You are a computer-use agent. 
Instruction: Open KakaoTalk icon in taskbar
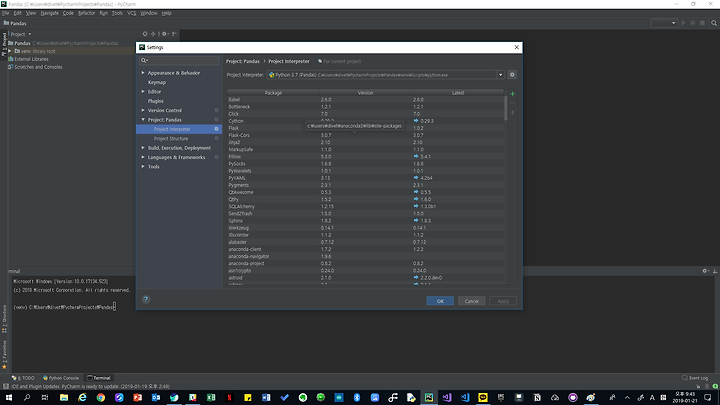(x=483, y=398)
